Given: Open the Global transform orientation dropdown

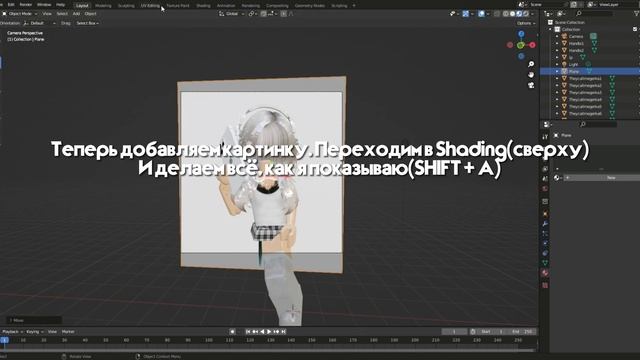Looking at the screenshot, I should tap(231, 14).
